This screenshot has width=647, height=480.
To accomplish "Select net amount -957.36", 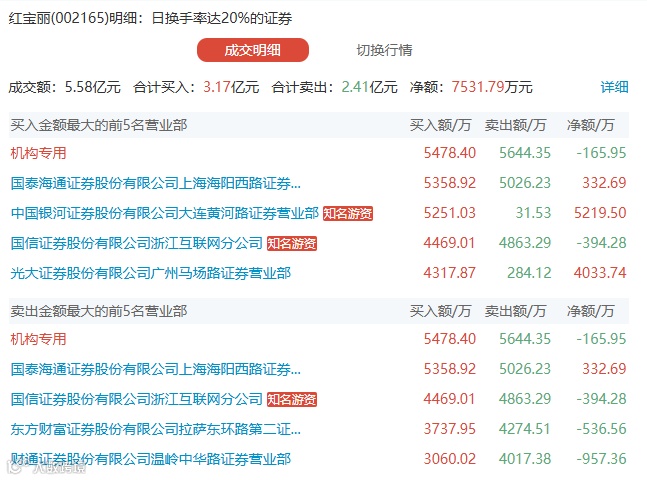I will tap(602, 459).
